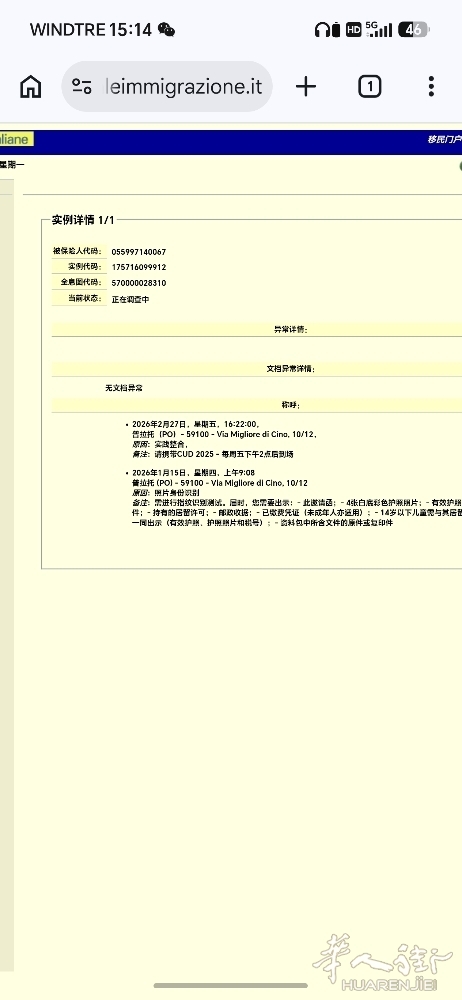Click the highlighted 'liane' header text

tap(16, 138)
